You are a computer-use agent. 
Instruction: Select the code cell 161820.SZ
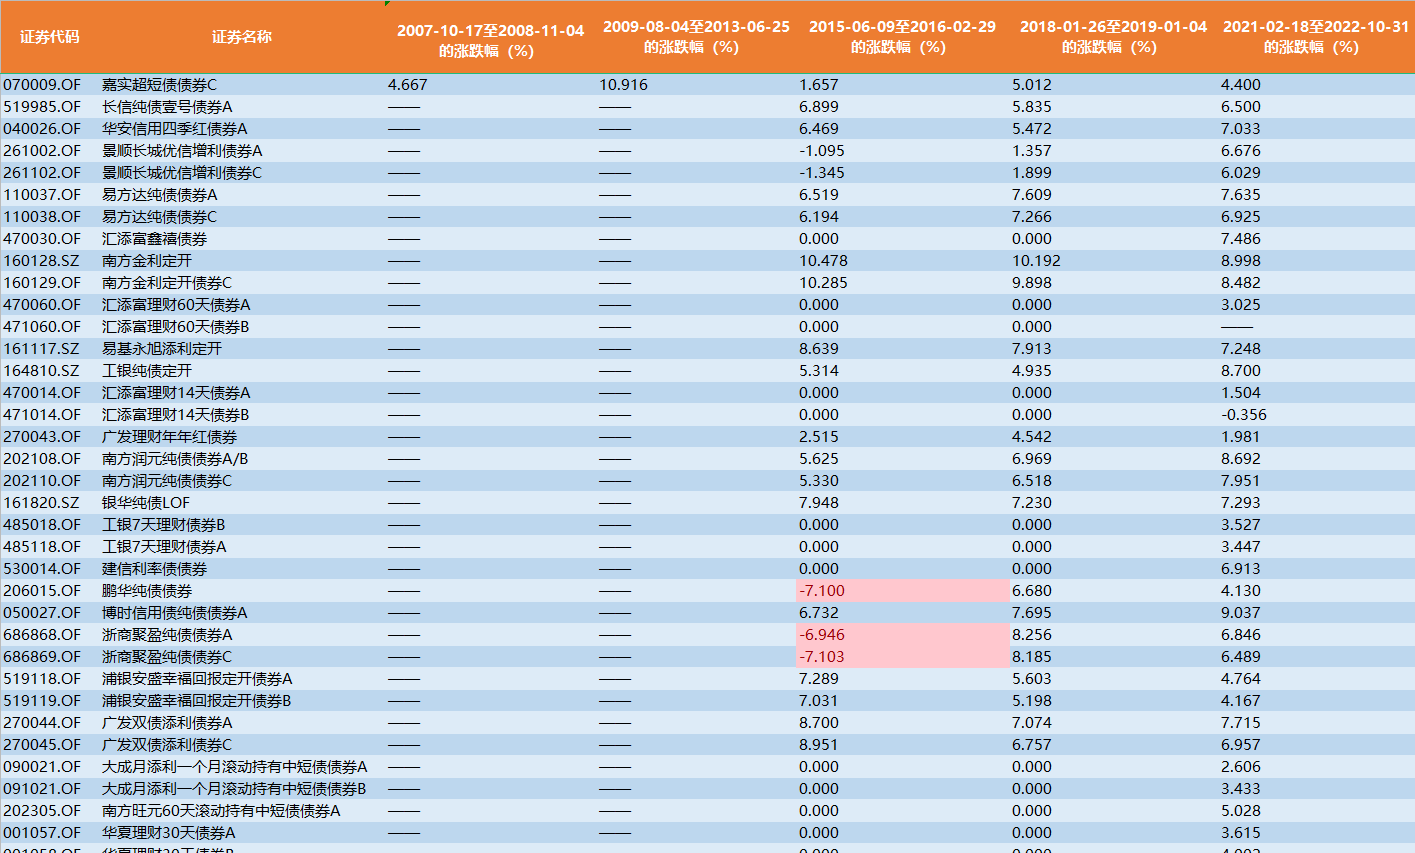(41, 503)
